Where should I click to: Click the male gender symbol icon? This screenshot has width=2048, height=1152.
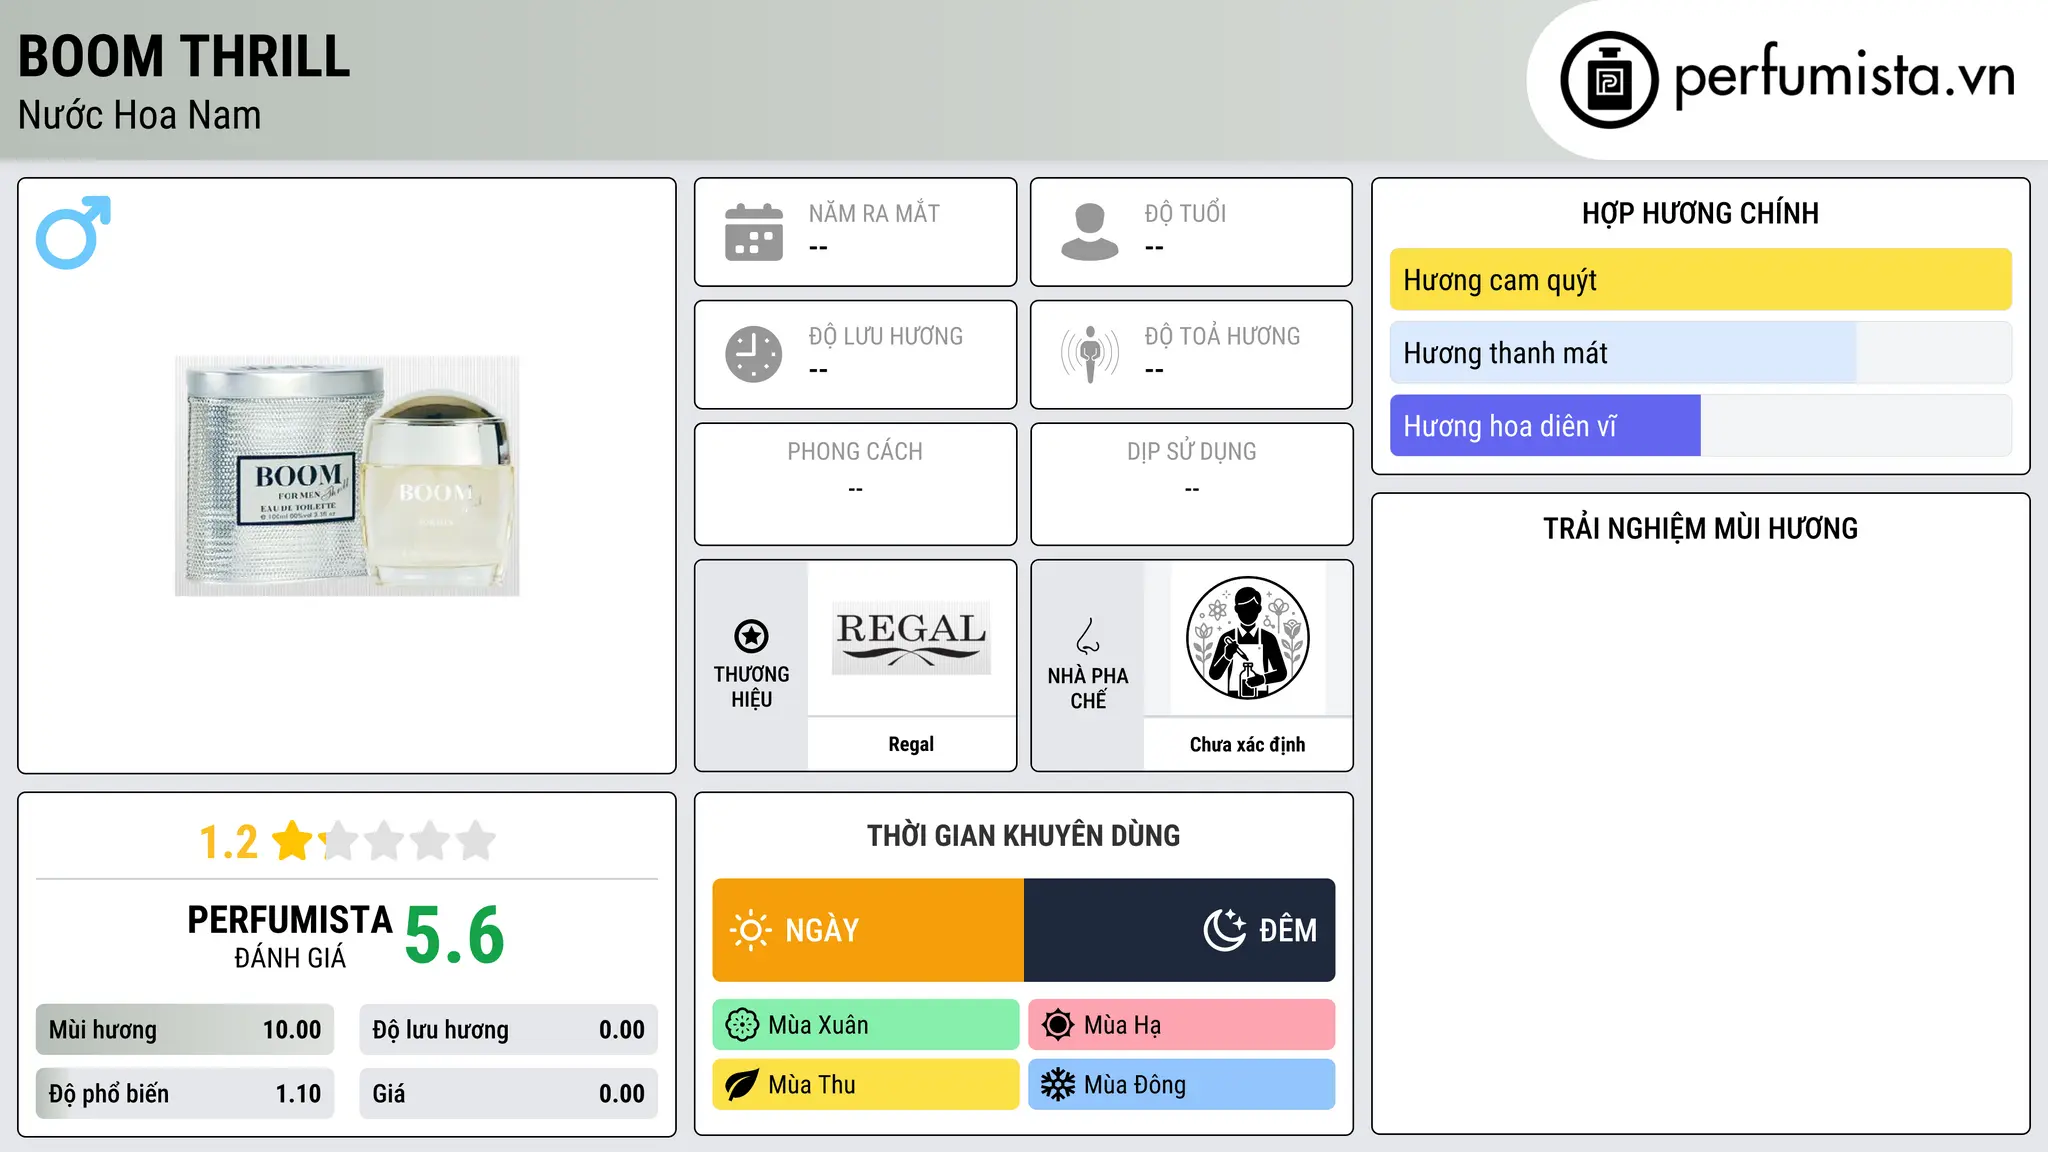(73, 232)
